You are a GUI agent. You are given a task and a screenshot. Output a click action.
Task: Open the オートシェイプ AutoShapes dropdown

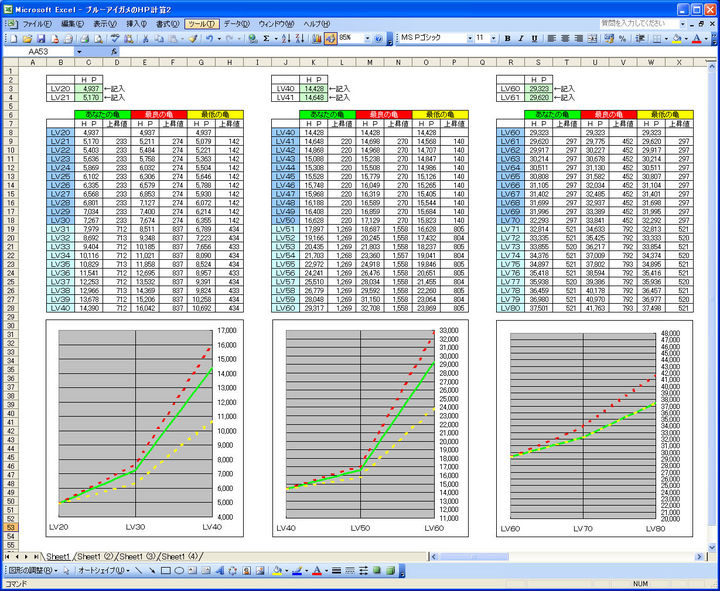pos(104,571)
